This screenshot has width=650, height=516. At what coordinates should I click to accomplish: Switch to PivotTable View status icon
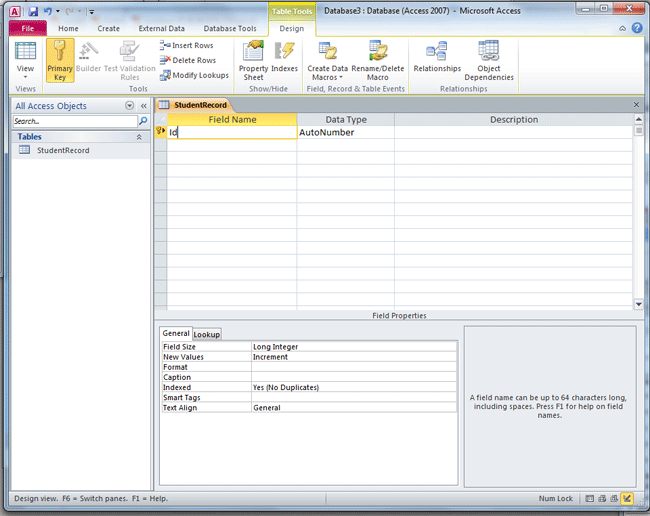click(x=602, y=499)
